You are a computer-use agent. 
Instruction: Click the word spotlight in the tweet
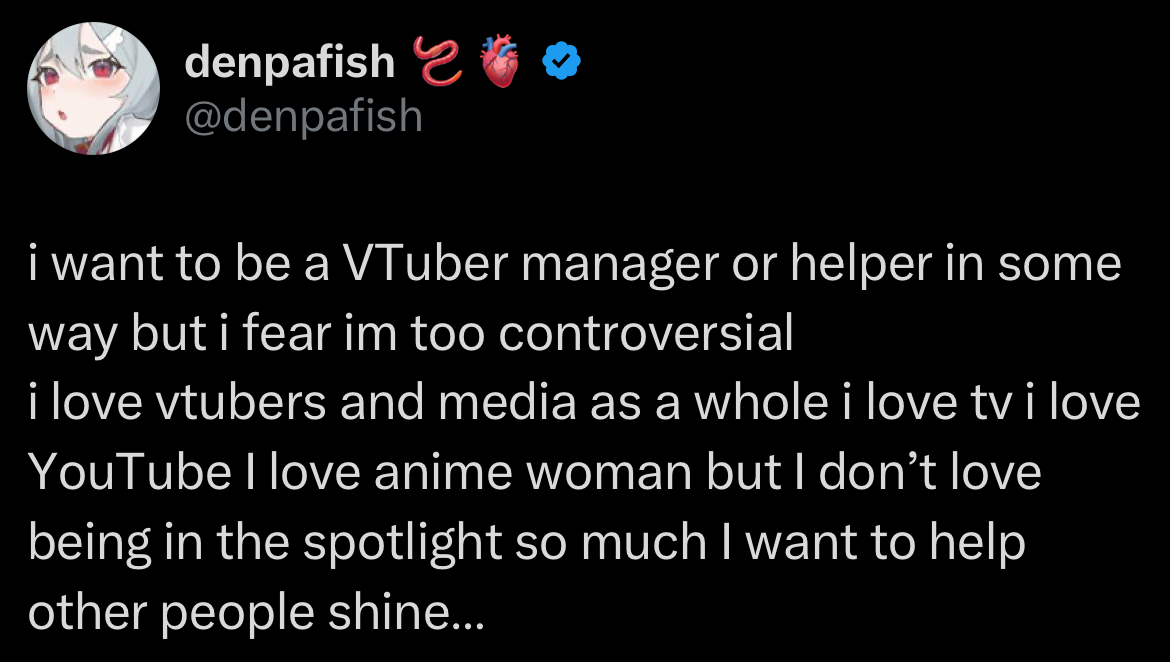403,543
